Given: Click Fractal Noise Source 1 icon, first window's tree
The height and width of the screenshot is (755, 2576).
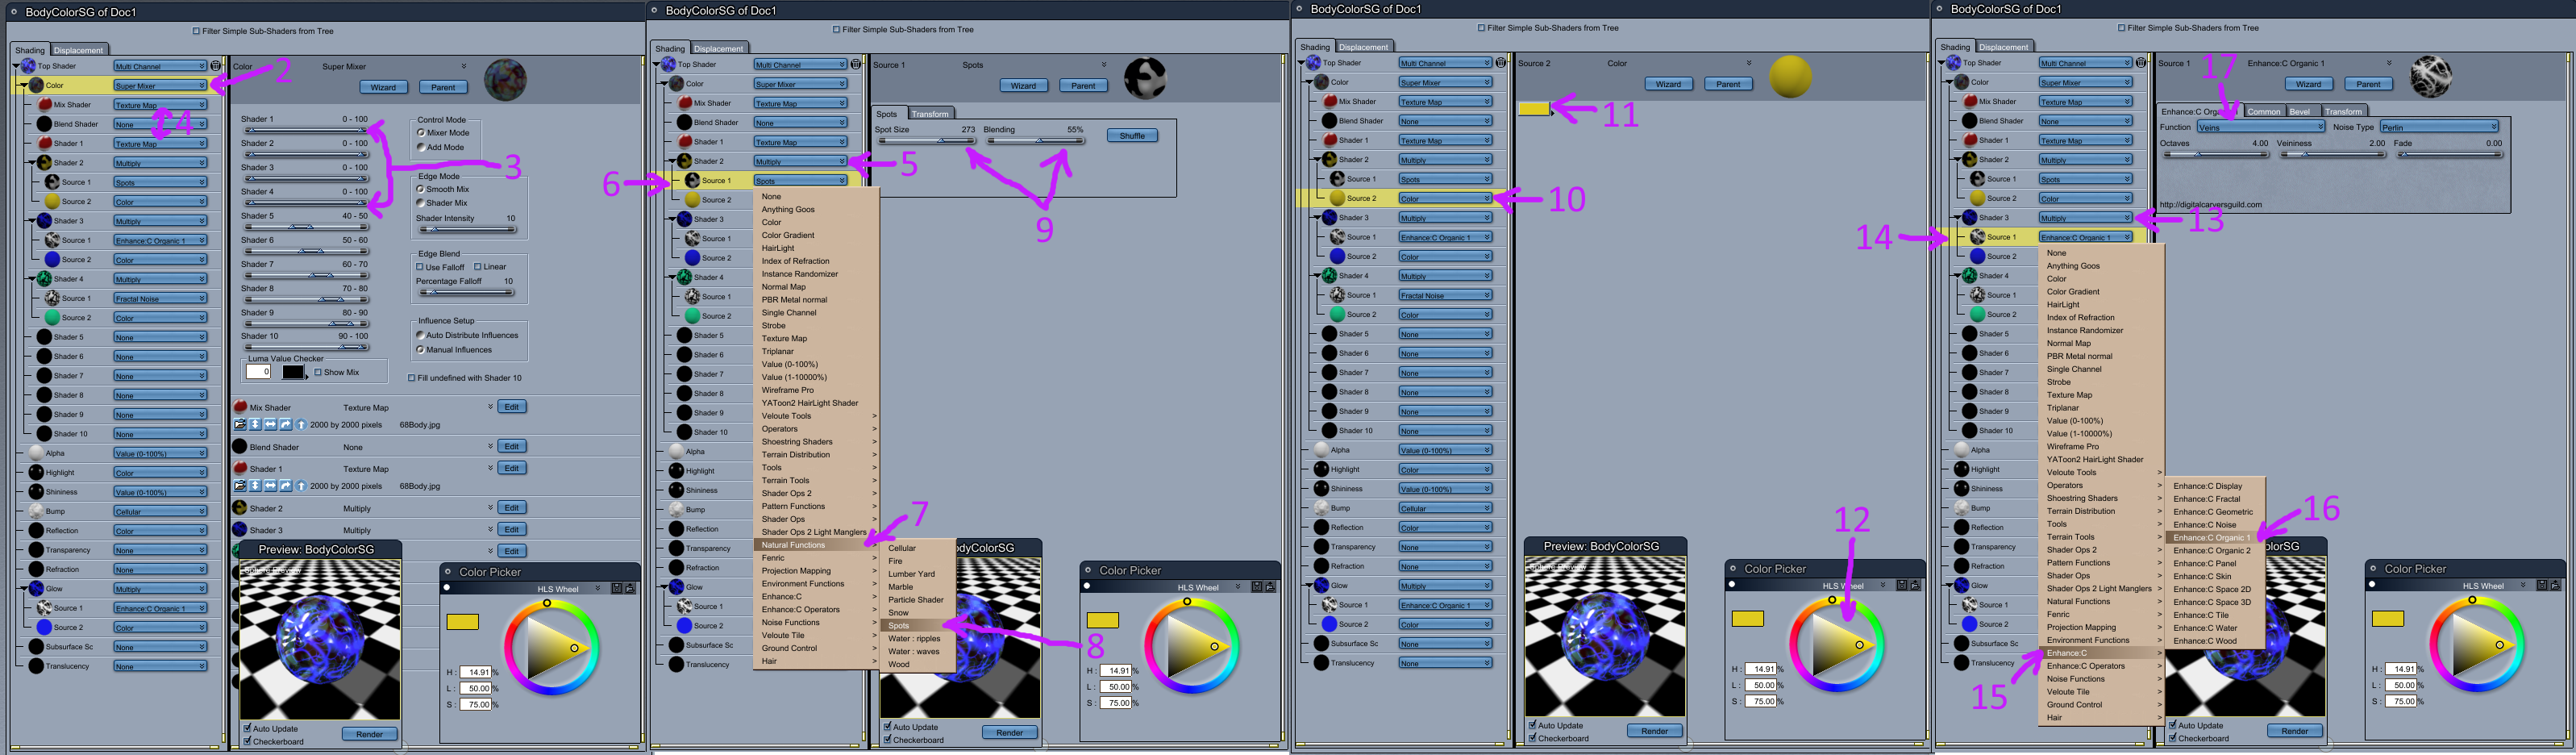Looking at the screenshot, I should (52, 298).
